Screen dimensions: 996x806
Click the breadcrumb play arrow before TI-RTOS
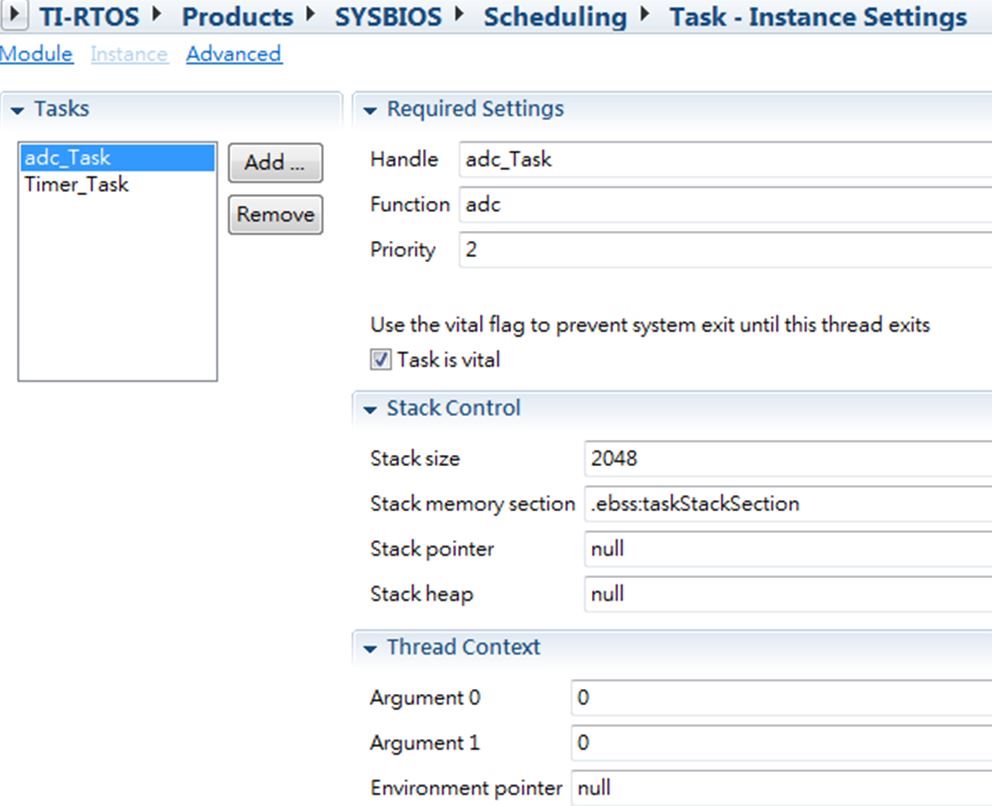click(x=14, y=14)
